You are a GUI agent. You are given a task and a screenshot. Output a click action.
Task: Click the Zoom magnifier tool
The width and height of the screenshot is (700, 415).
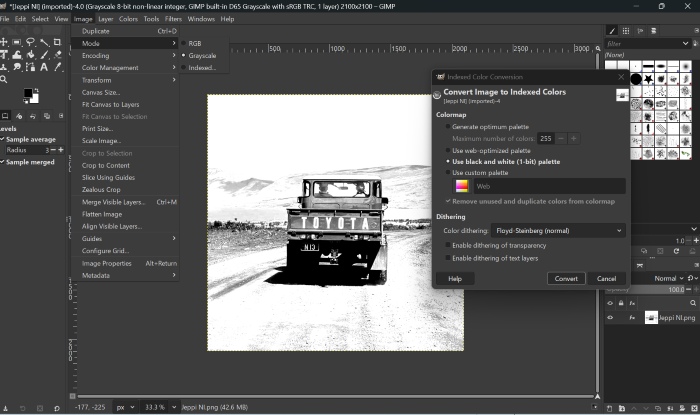(x=4, y=79)
